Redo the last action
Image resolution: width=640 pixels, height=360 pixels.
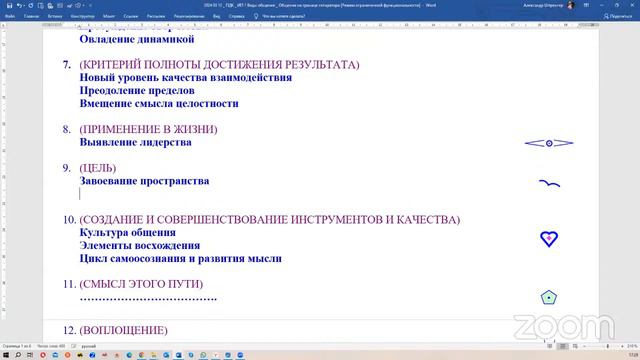pos(31,6)
